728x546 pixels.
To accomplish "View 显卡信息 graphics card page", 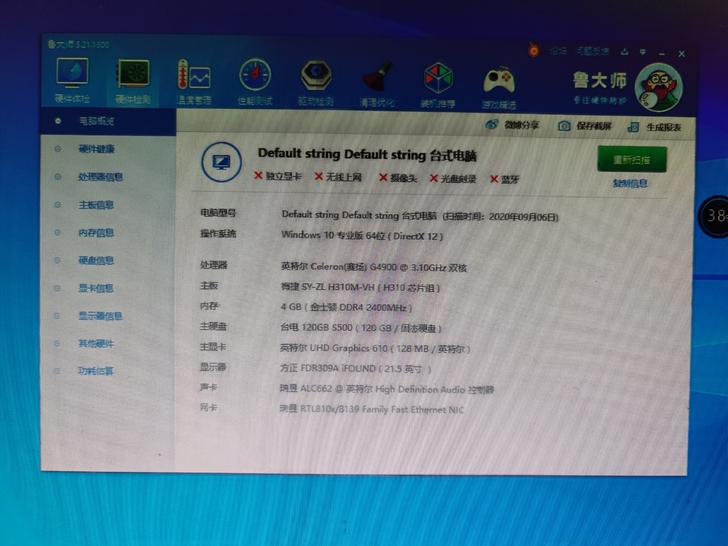I will point(96,288).
